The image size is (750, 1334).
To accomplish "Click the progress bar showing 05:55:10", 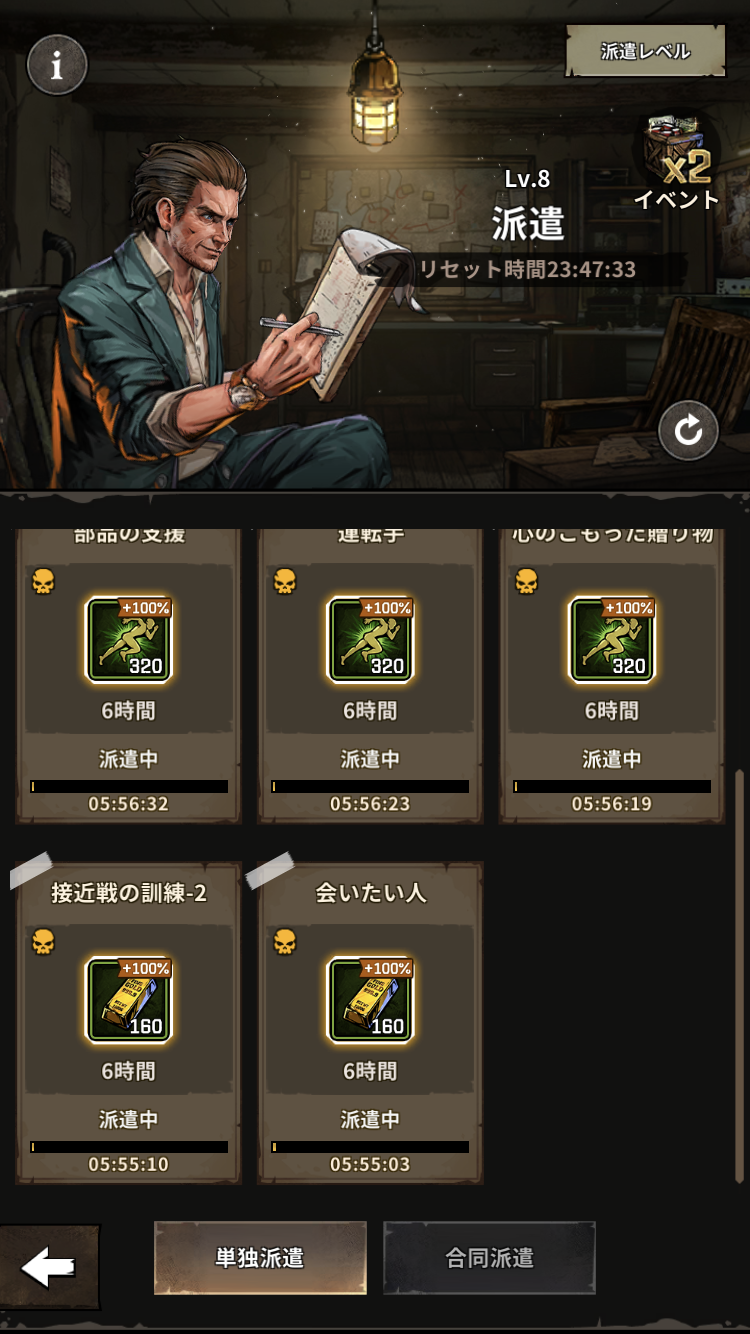I will (129, 1147).
